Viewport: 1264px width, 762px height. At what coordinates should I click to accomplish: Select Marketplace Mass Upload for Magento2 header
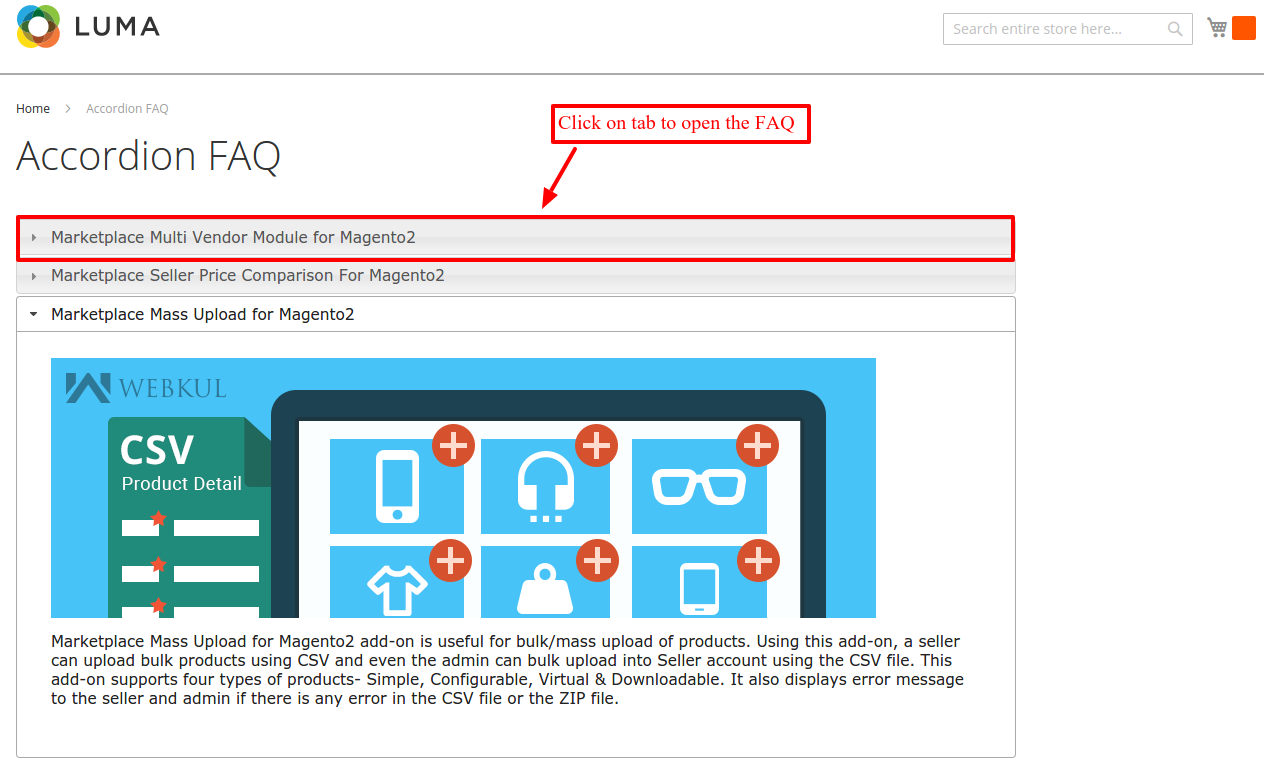click(203, 314)
